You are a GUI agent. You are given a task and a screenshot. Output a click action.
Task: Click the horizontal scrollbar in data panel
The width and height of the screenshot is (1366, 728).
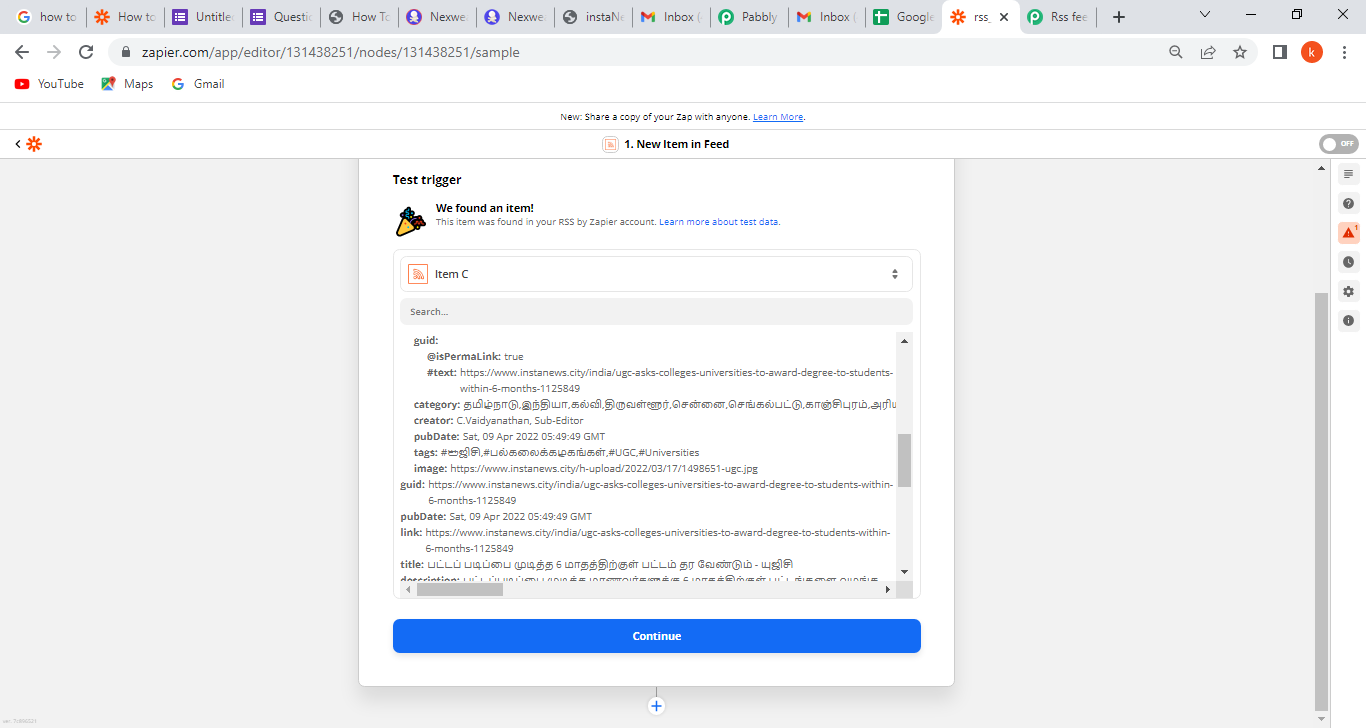pyautogui.click(x=460, y=590)
